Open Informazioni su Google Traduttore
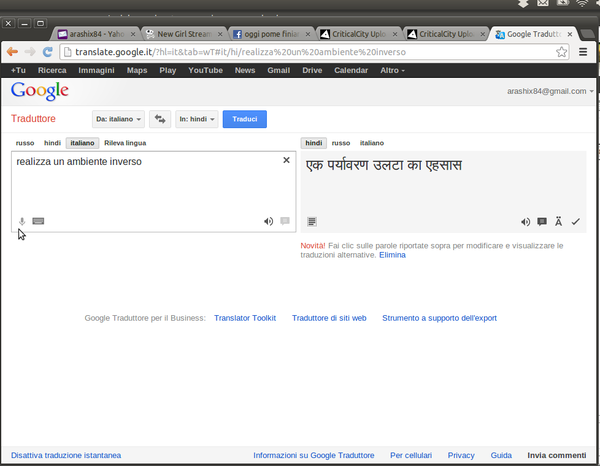This screenshot has height=466, width=600. pos(314,455)
